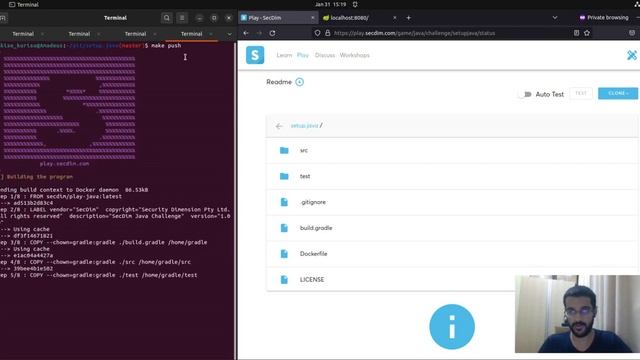The width and height of the screenshot is (640, 360).
Task: Reload the page in the browser
Action: pyautogui.click(x=272, y=33)
